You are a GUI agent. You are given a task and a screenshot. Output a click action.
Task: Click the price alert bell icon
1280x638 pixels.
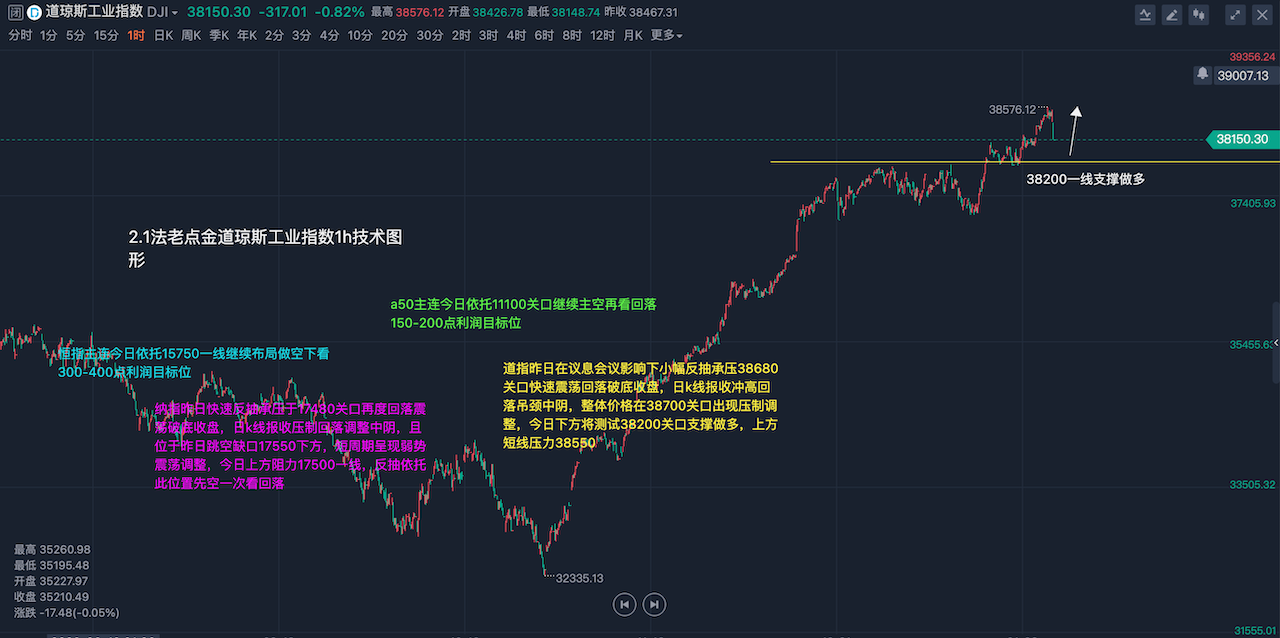tap(1203, 75)
